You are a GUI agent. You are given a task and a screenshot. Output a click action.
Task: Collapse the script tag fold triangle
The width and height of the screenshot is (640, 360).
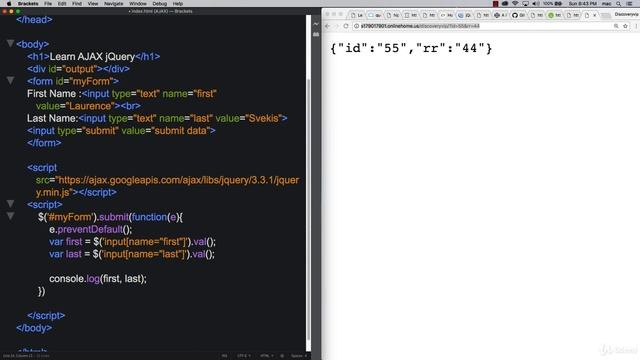pos(10,204)
